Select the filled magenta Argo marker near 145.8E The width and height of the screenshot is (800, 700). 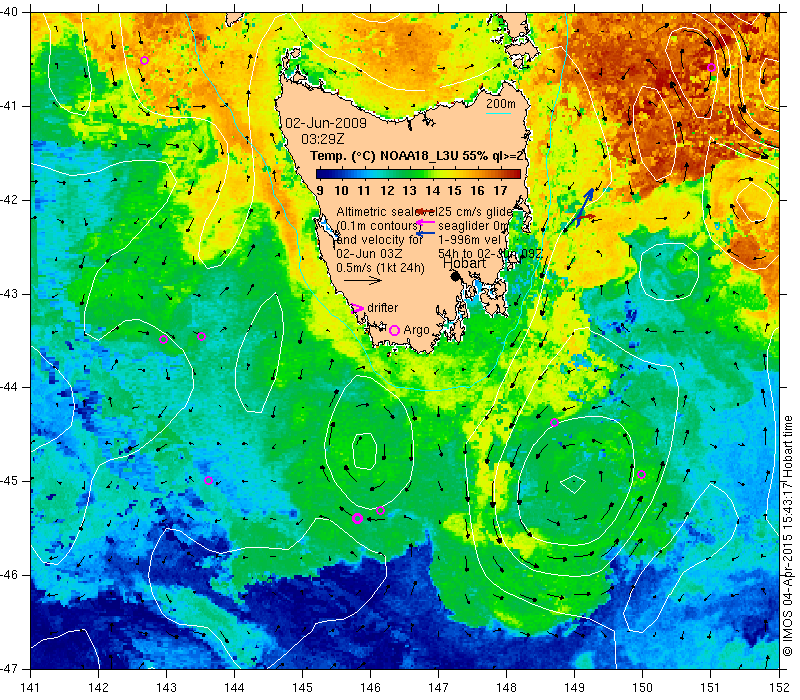(x=357, y=518)
